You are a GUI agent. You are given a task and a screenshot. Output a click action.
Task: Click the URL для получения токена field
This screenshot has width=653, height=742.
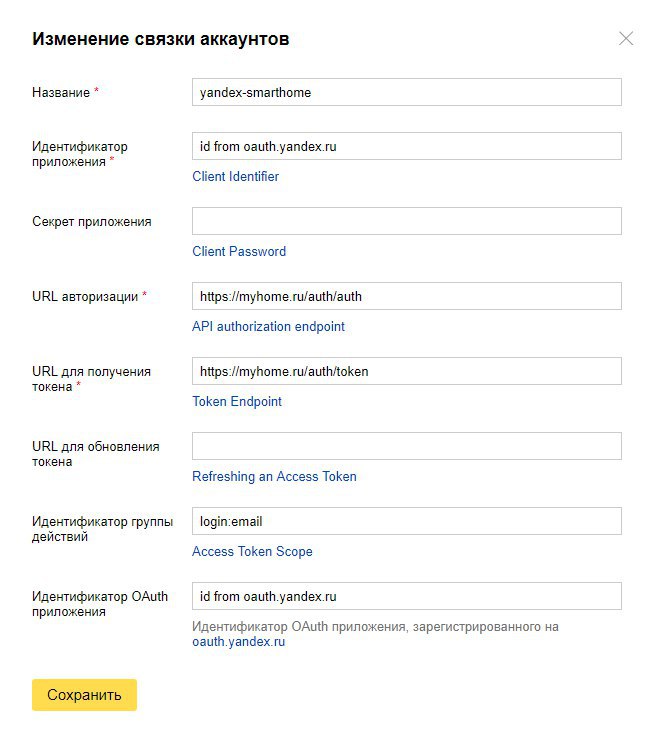tap(406, 371)
